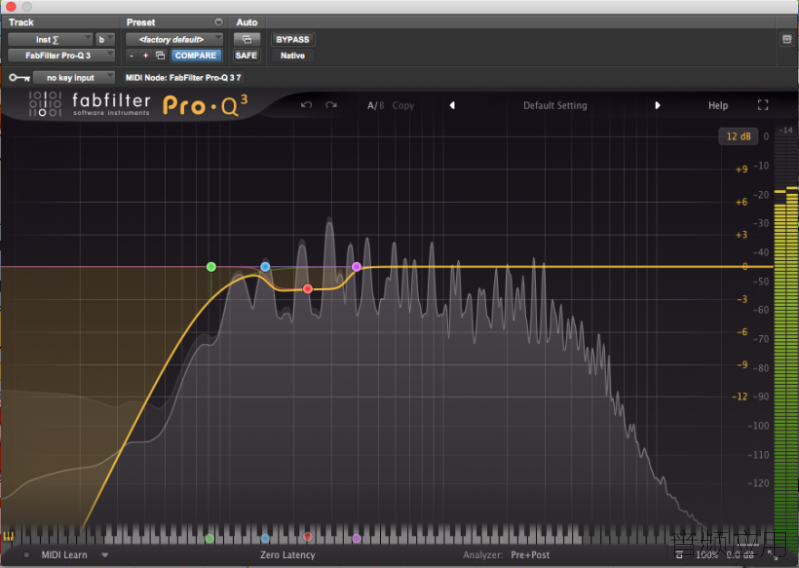Open the Inst track selector dropdown
799x568 pixels.
click(x=50, y=39)
